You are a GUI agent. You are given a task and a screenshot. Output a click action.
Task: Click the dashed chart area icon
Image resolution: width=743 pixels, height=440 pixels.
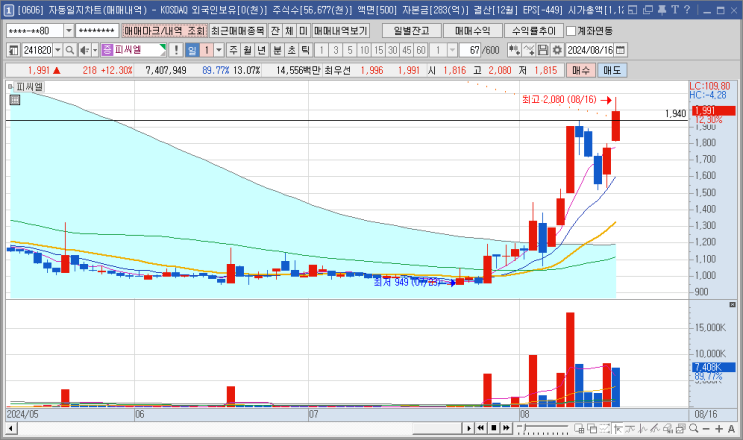(x=605, y=429)
